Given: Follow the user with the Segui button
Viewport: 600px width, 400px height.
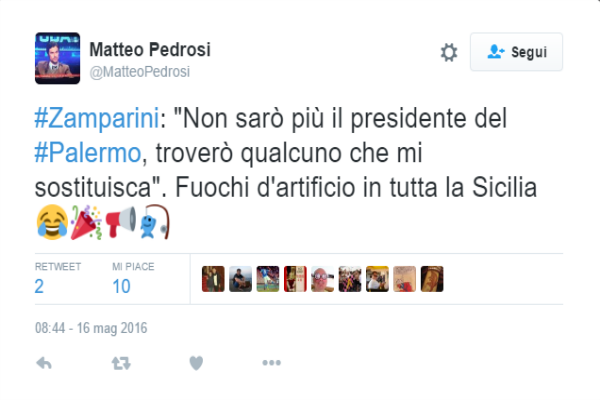Looking at the screenshot, I should pos(516,52).
